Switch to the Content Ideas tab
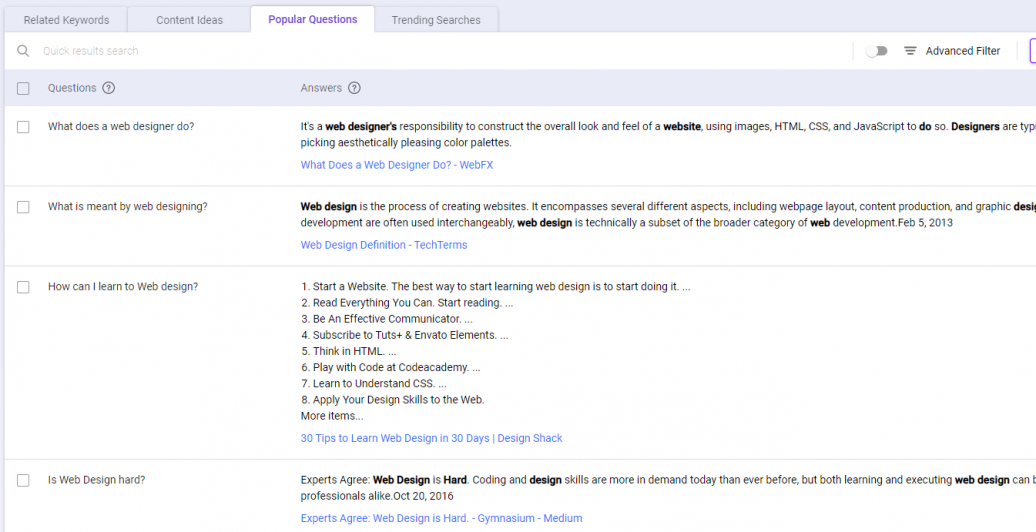Viewport: 1036px width, 532px height. point(190,20)
